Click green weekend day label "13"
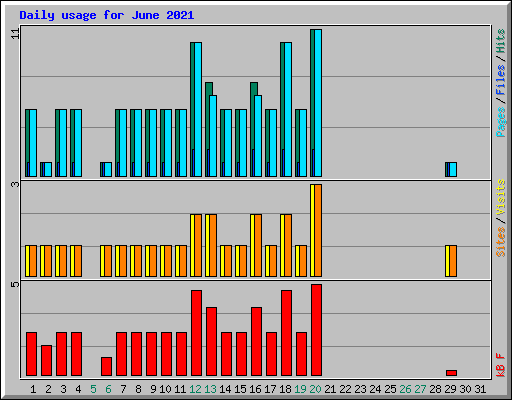512x400 pixels. click(210, 389)
